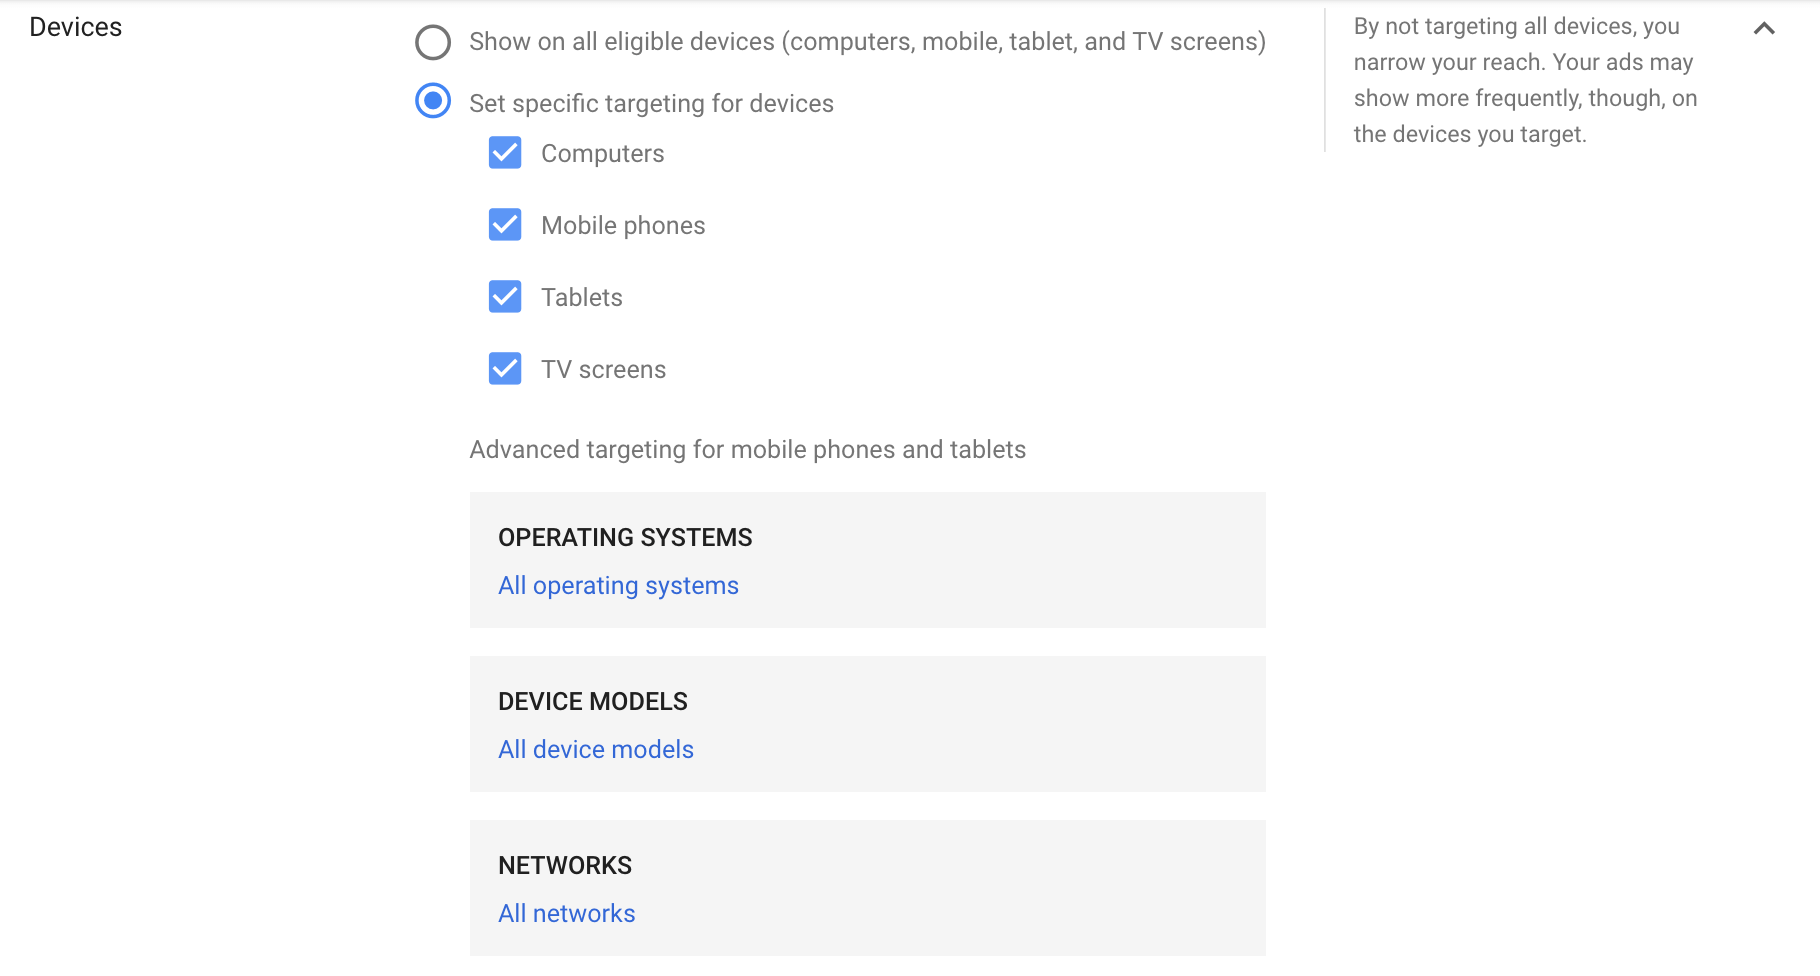Click the Advanced targeting heading text
The width and height of the screenshot is (1820, 976).
point(746,450)
